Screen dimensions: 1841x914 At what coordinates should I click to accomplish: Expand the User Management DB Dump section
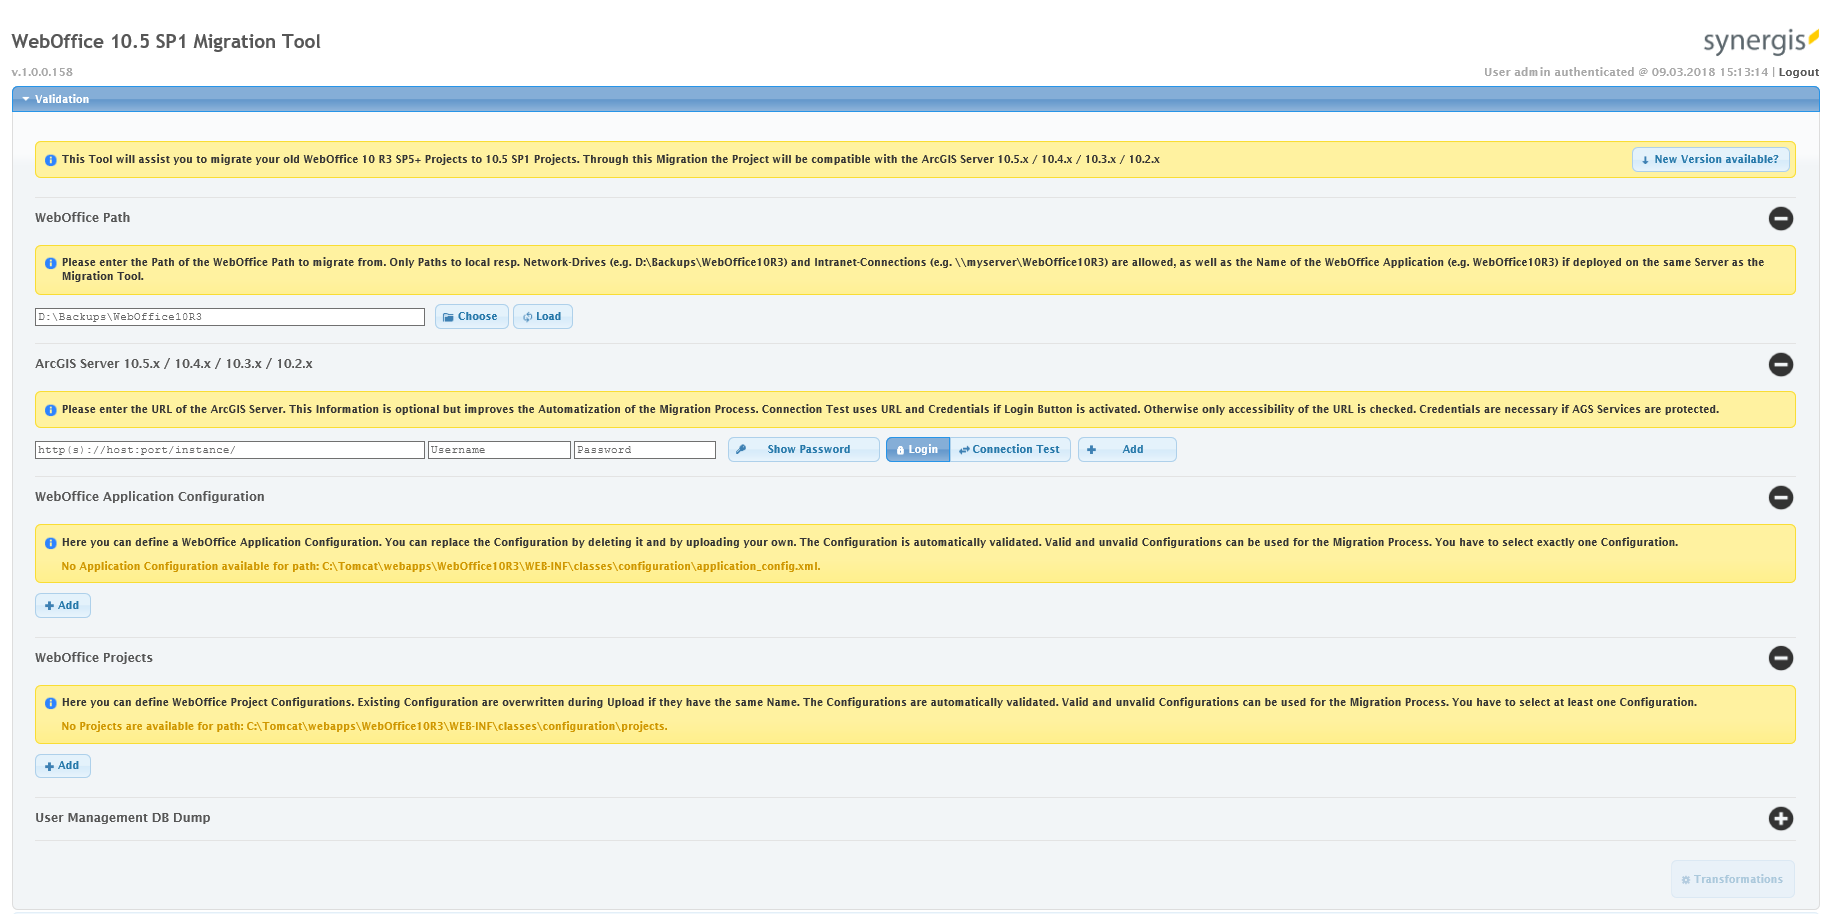point(1781,819)
